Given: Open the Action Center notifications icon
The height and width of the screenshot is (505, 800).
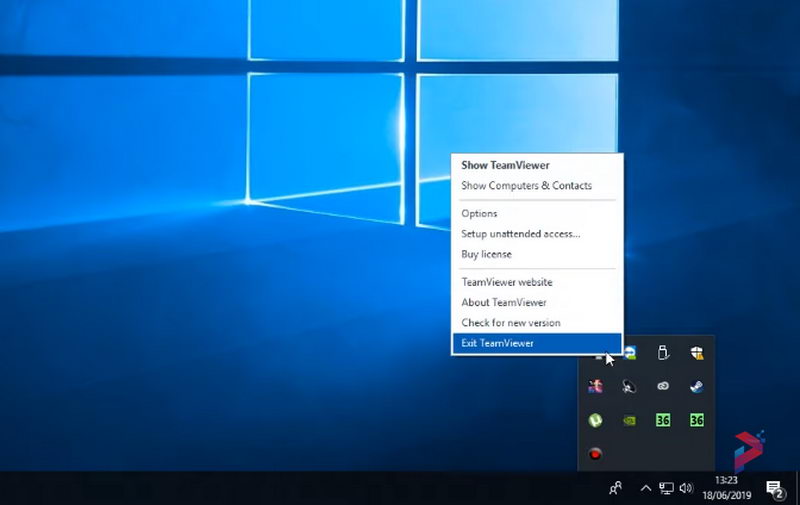Looking at the screenshot, I should [774, 488].
